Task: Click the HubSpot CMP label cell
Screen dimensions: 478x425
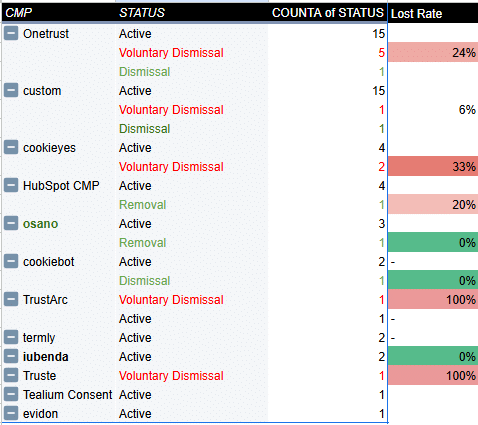Action: point(61,186)
